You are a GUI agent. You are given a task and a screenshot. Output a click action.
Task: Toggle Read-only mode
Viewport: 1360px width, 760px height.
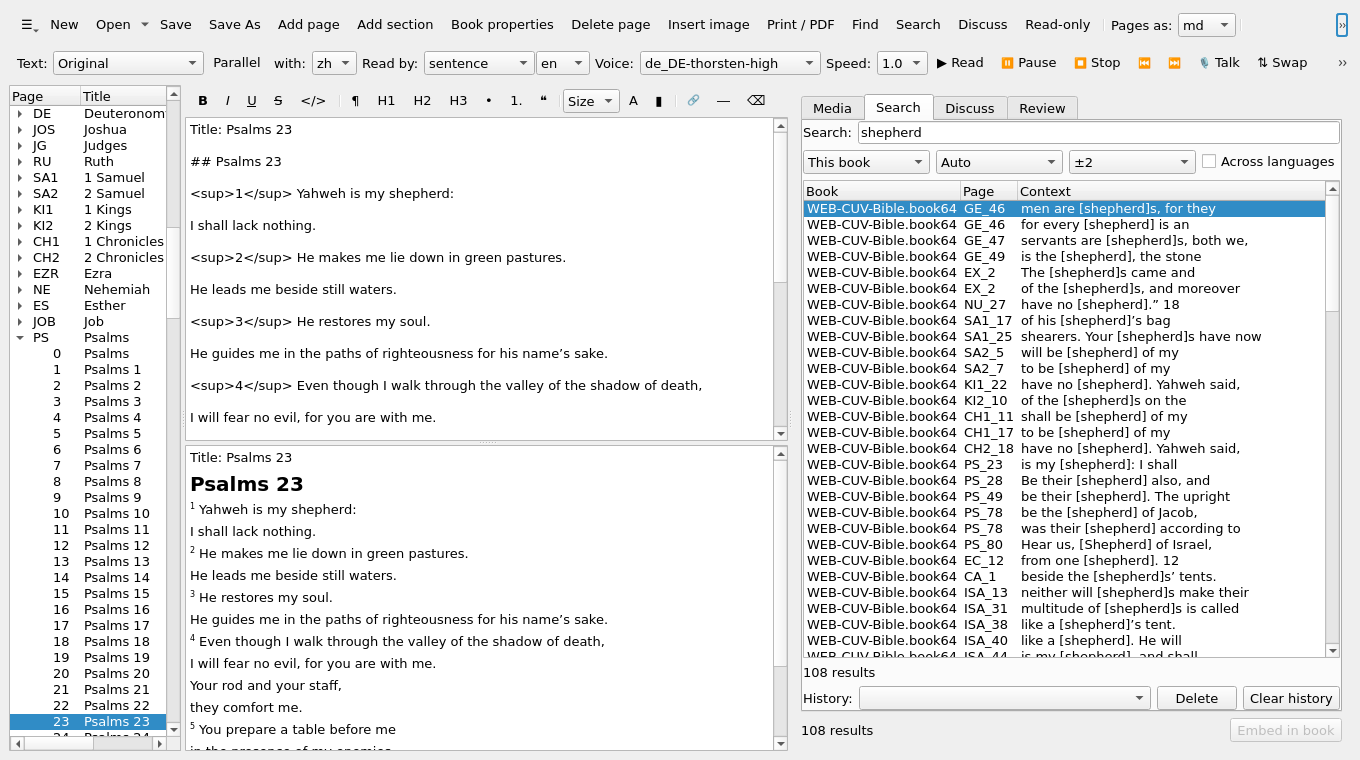click(x=1058, y=25)
